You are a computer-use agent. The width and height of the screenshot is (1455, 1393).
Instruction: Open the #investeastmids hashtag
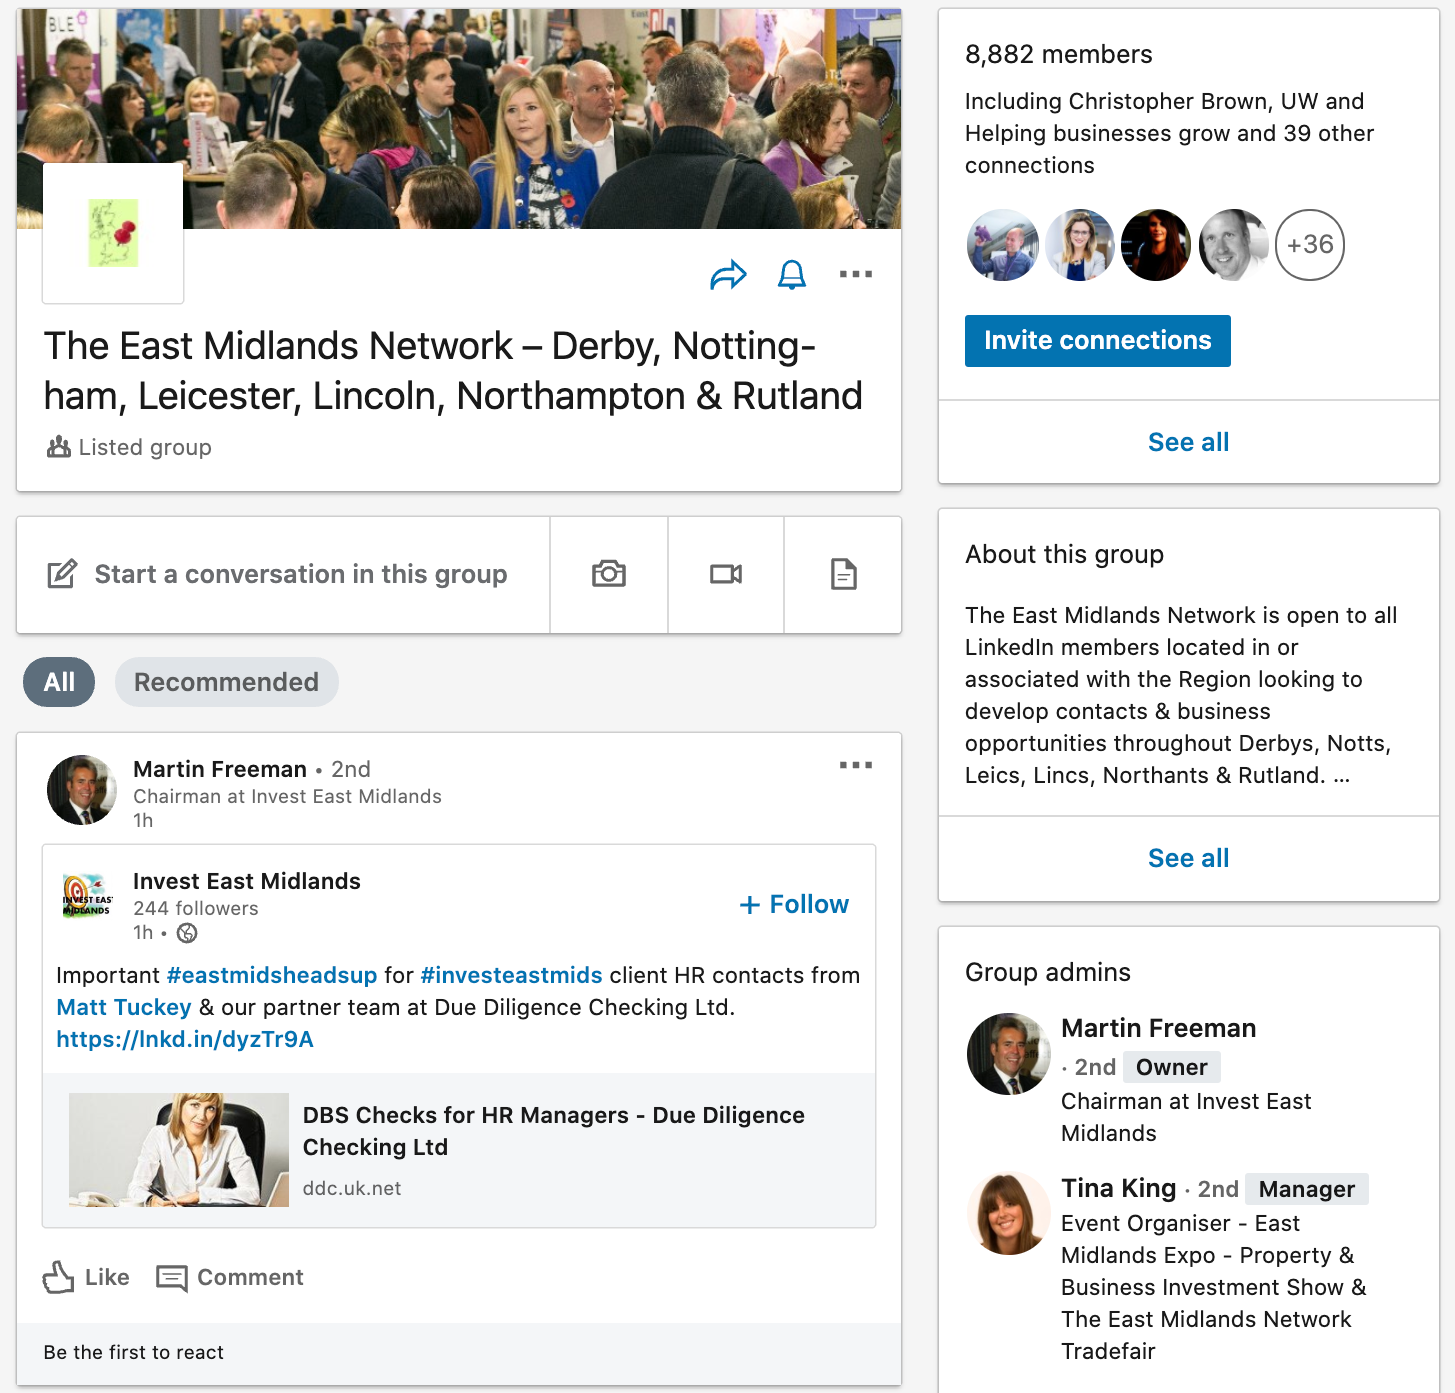coord(511,975)
